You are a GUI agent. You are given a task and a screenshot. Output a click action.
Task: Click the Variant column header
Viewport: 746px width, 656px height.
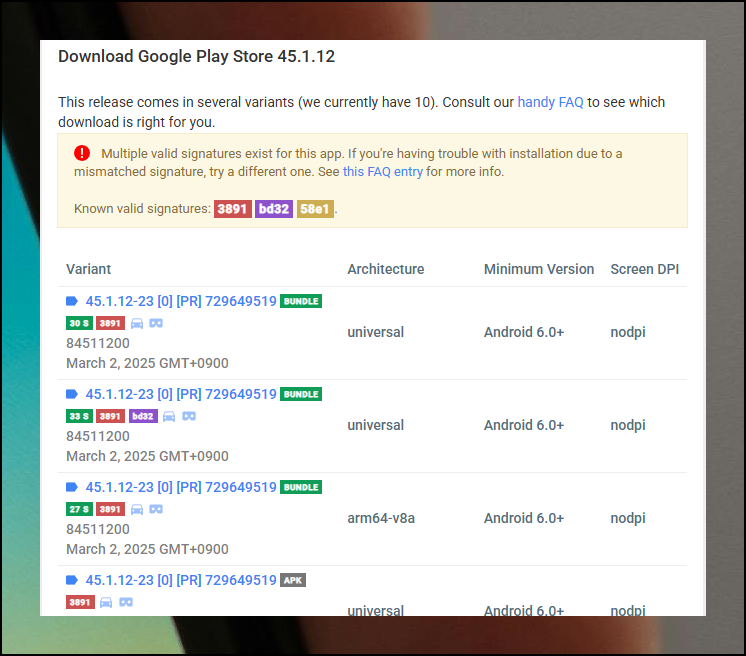point(88,269)
